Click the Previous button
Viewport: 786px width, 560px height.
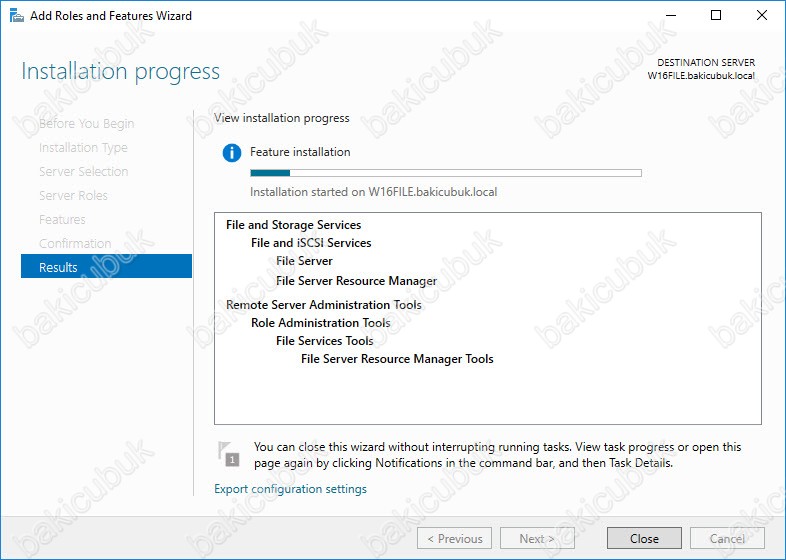(x=454, y=538)
